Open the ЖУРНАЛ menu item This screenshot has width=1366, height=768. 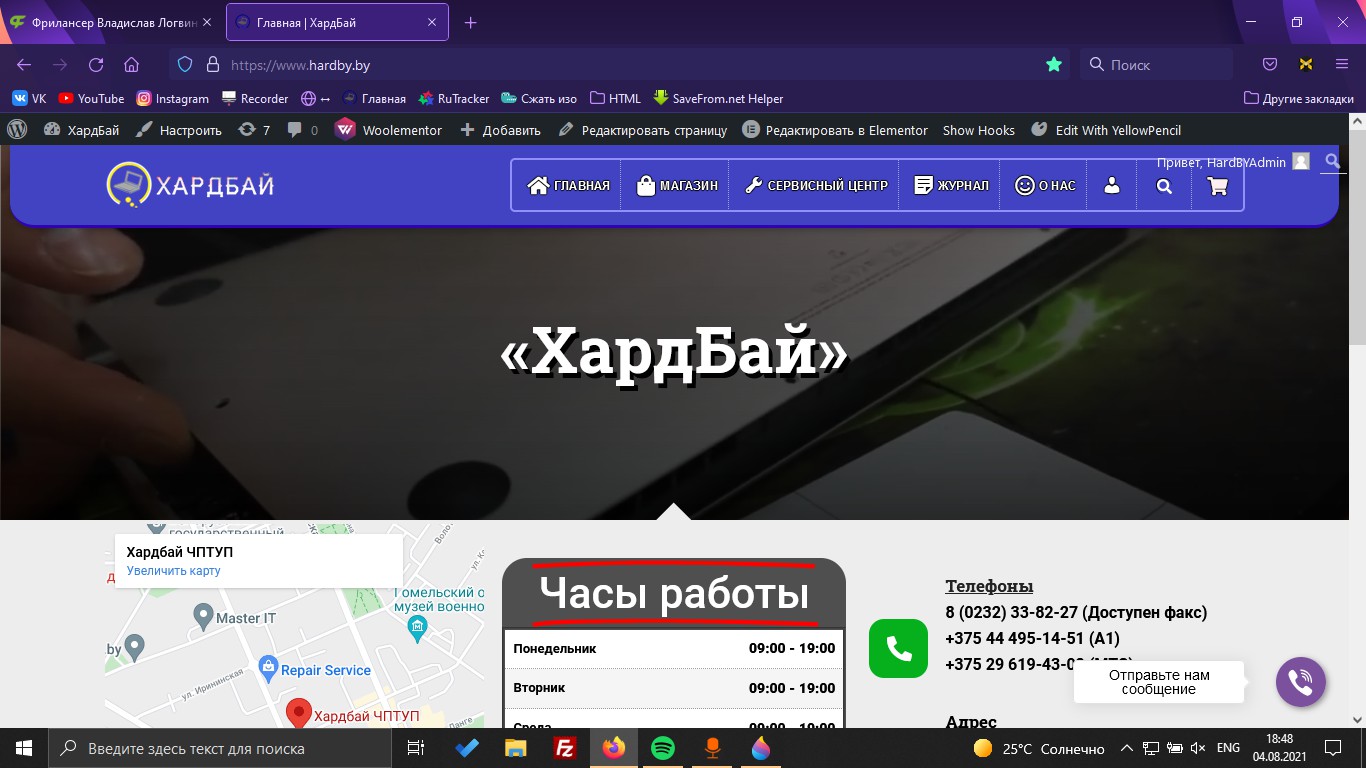point(951,186)
